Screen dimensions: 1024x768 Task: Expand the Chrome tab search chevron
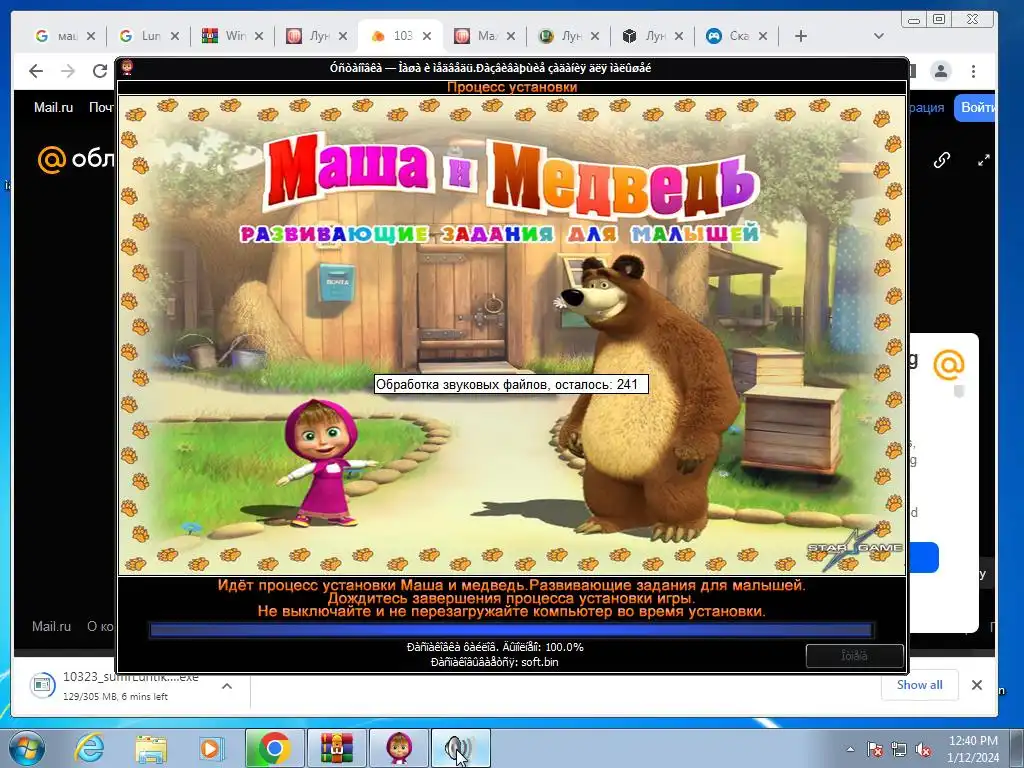(x=878, y=36)
